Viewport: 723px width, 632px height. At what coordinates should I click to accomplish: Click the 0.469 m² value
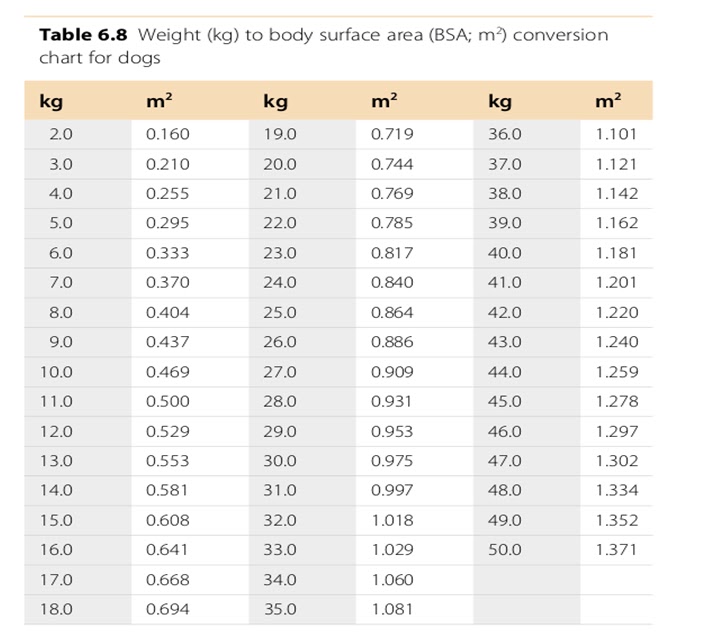coord(167,372)
